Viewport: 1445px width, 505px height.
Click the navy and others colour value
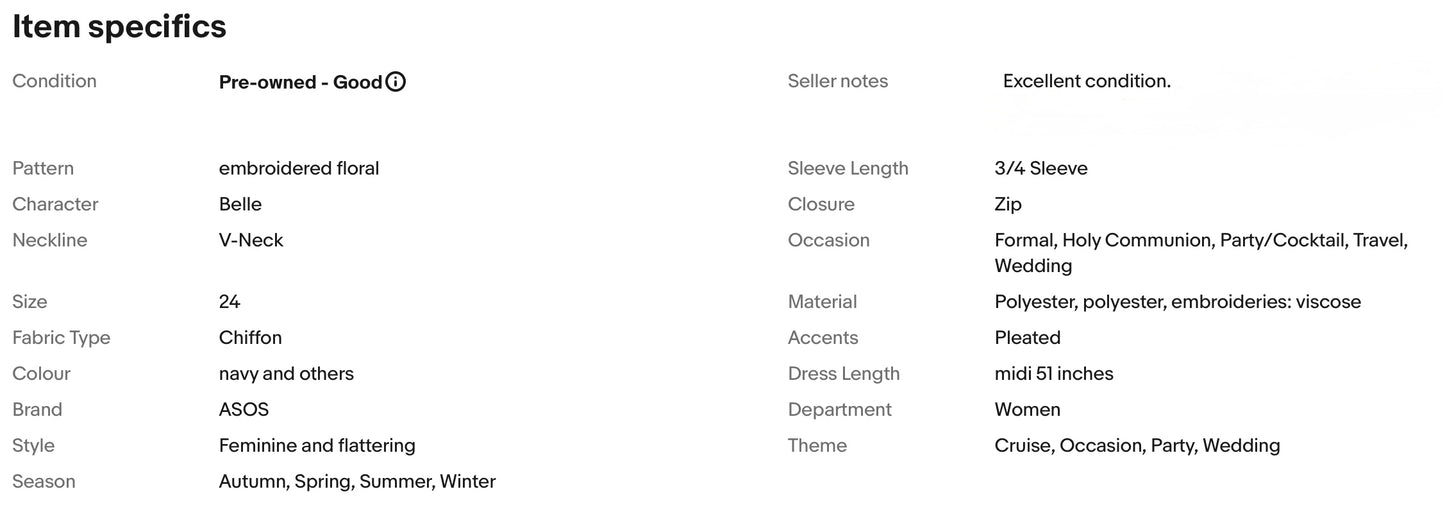(286, 374)
